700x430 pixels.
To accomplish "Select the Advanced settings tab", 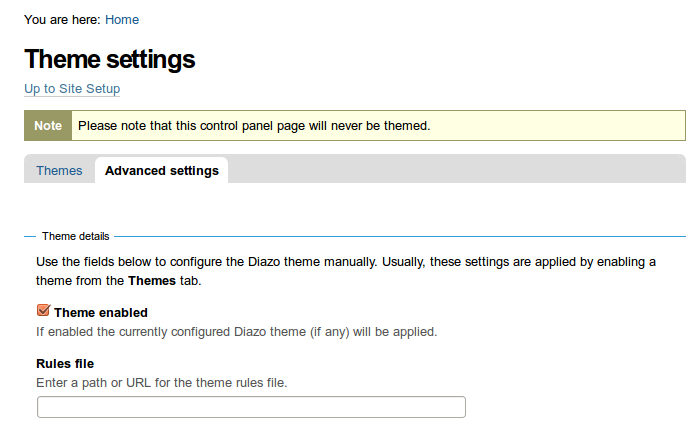I will click(x=162, y=171).
